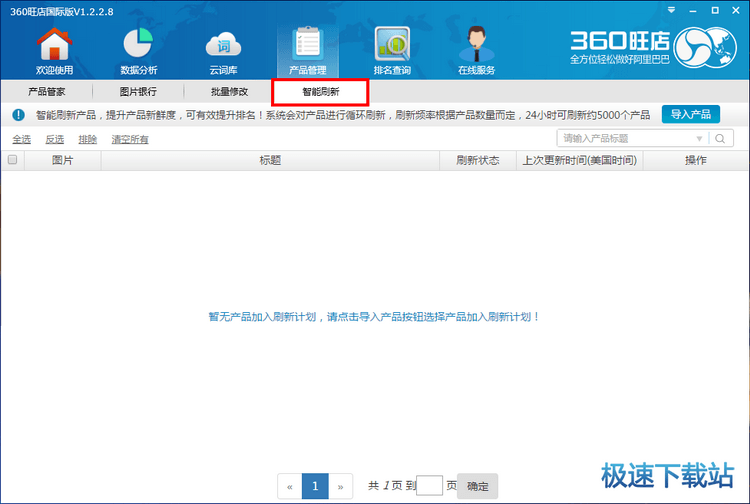Click the 反选 link
The width and height of the screenshot is (750, 504).
[x=55, y=139]
